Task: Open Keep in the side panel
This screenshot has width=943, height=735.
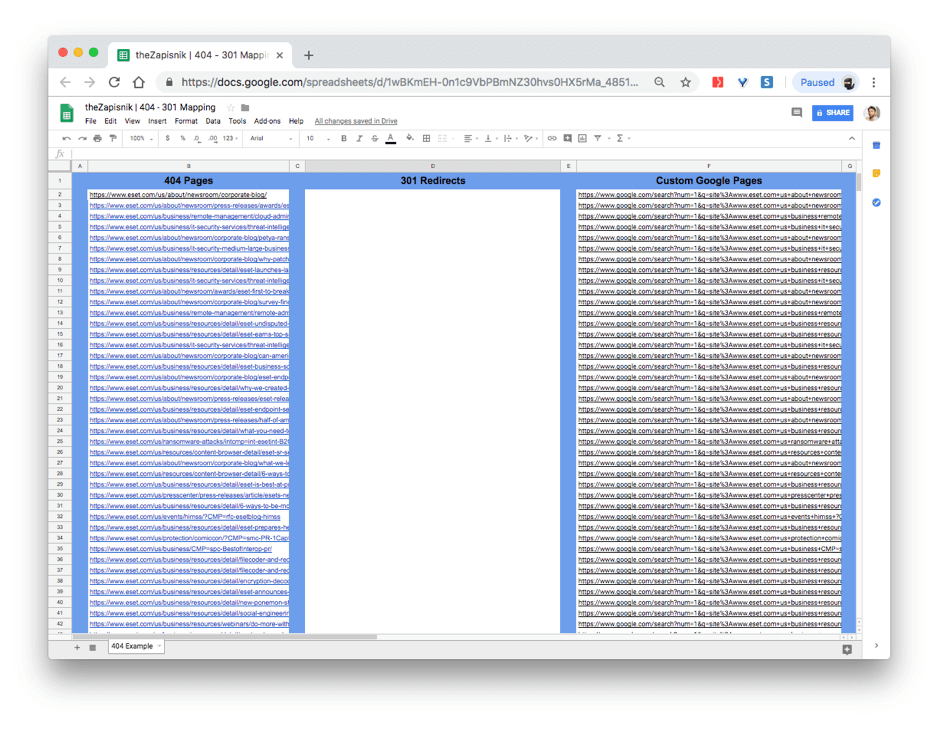Action: click(876, 174)
